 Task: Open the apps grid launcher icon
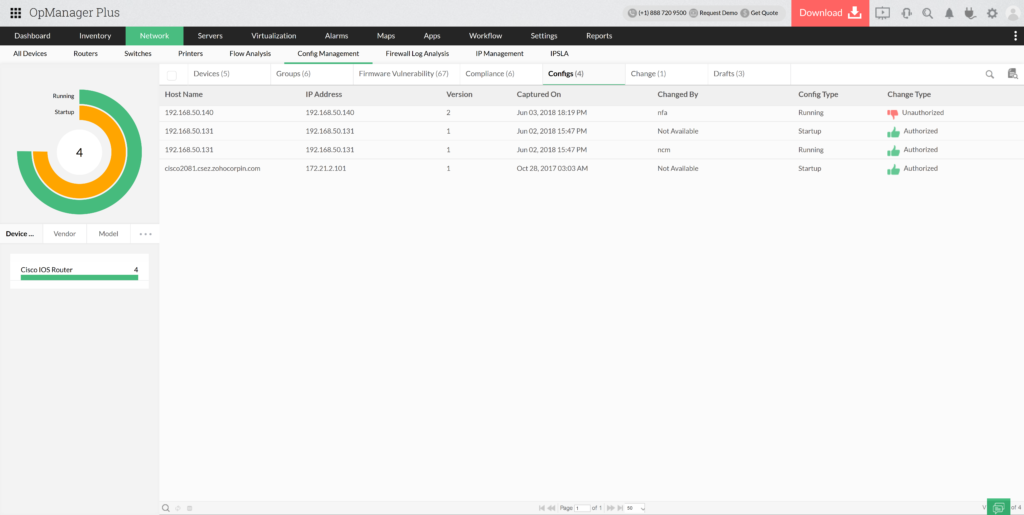pos(15,13)
